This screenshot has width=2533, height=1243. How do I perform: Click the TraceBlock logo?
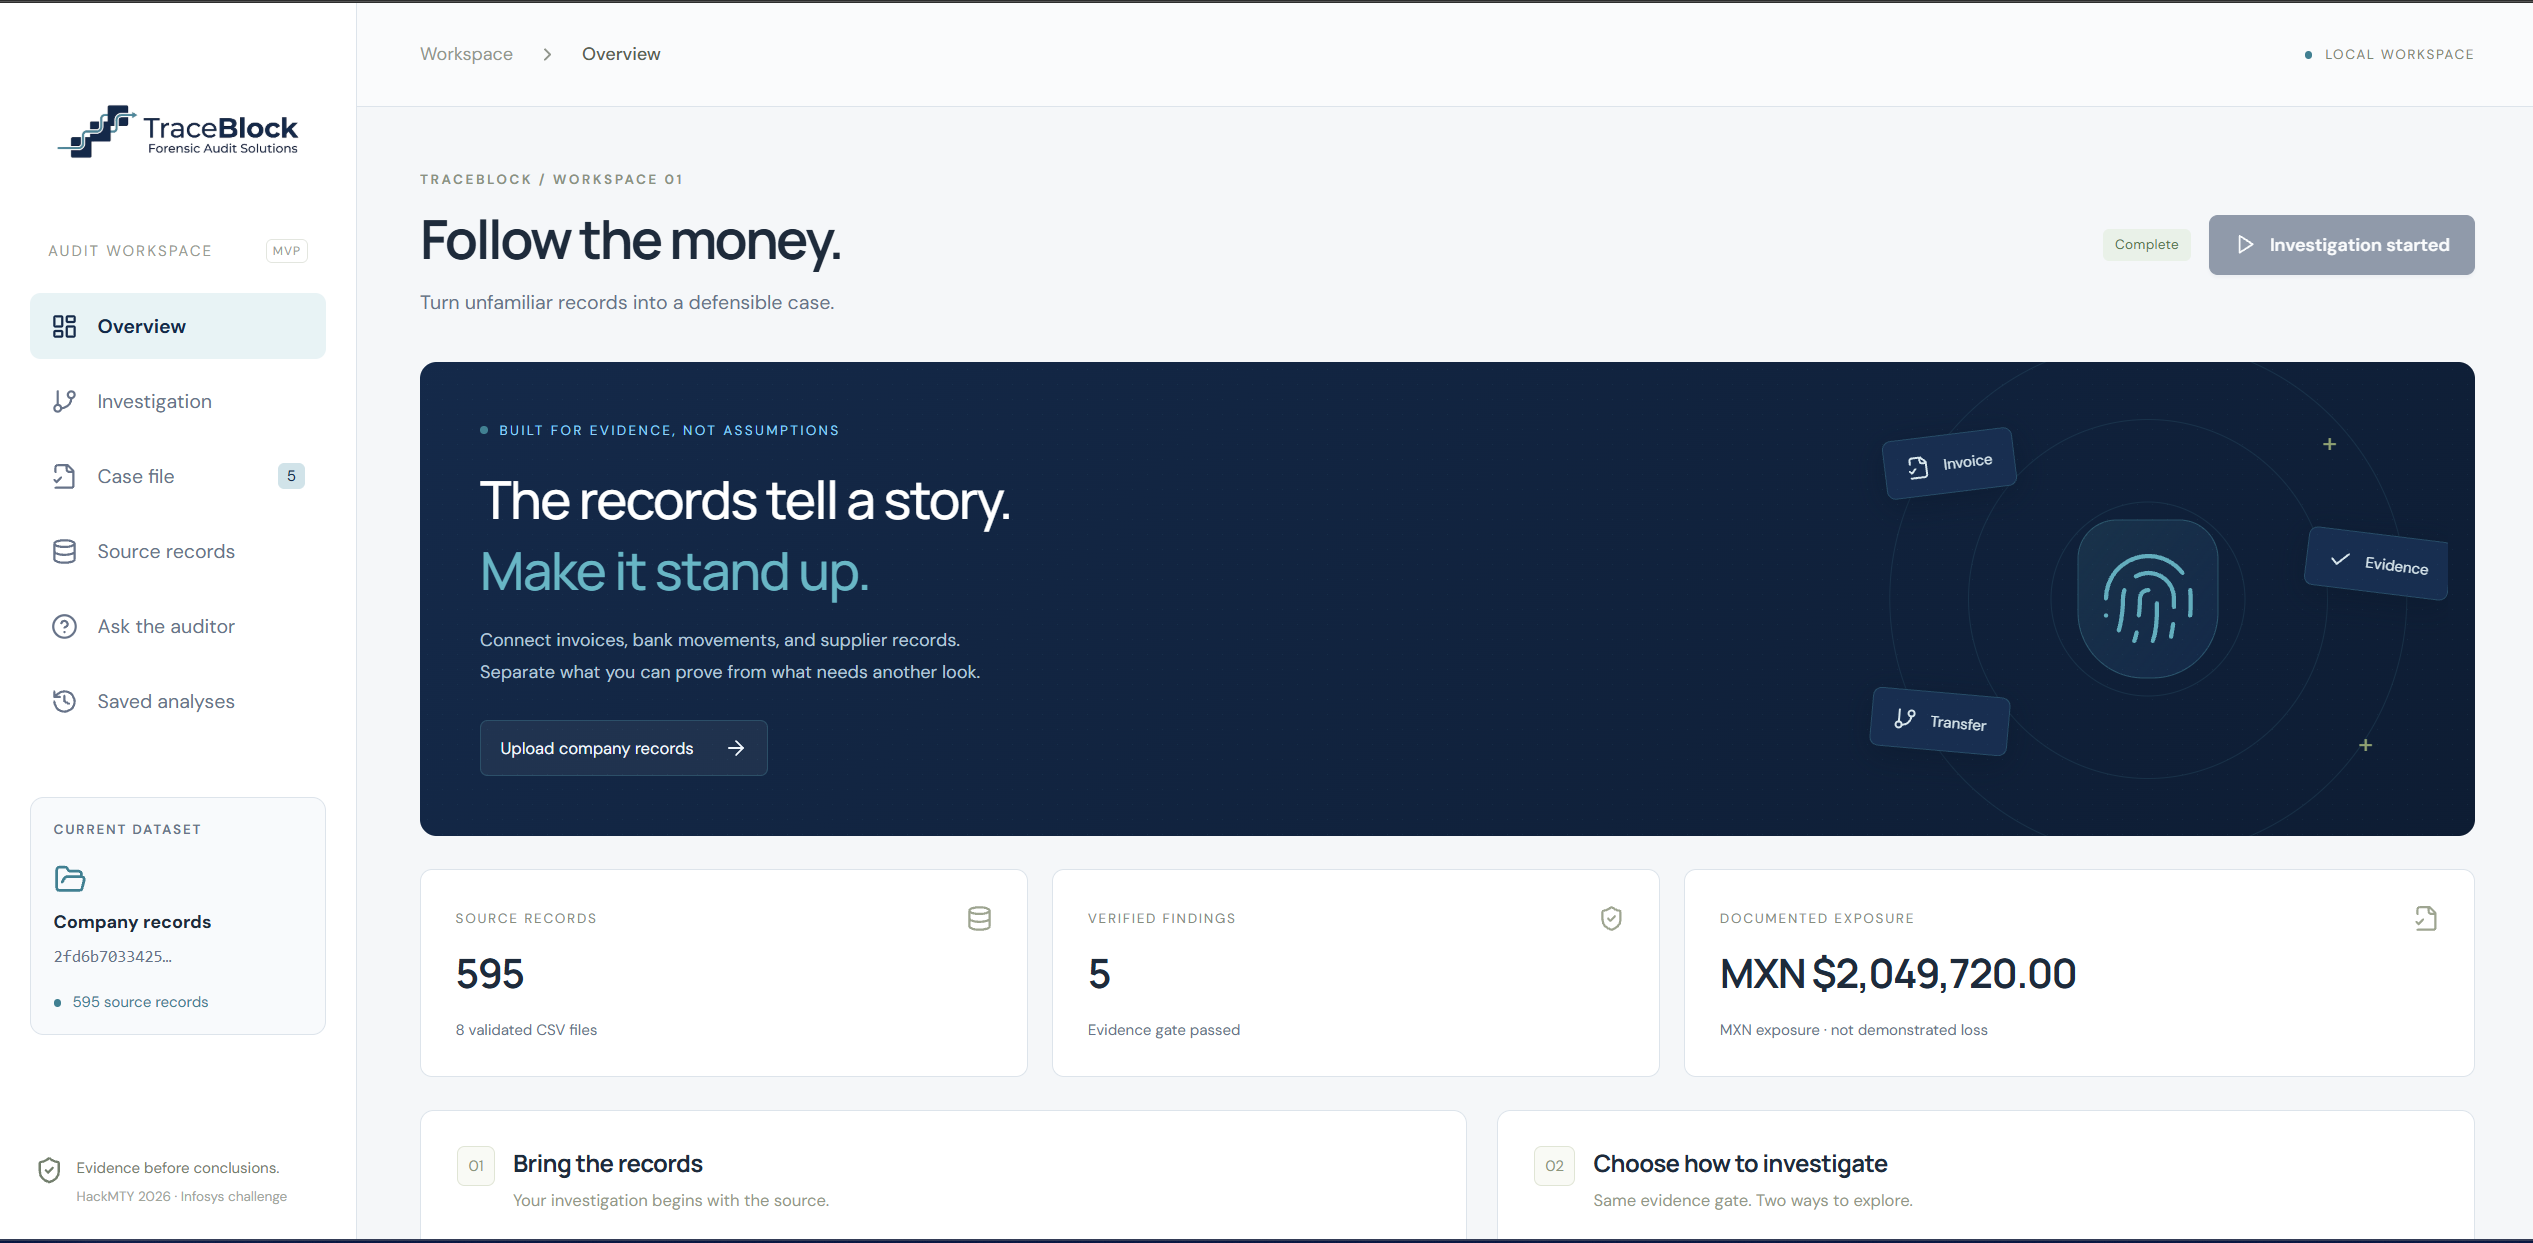(178, 131)
